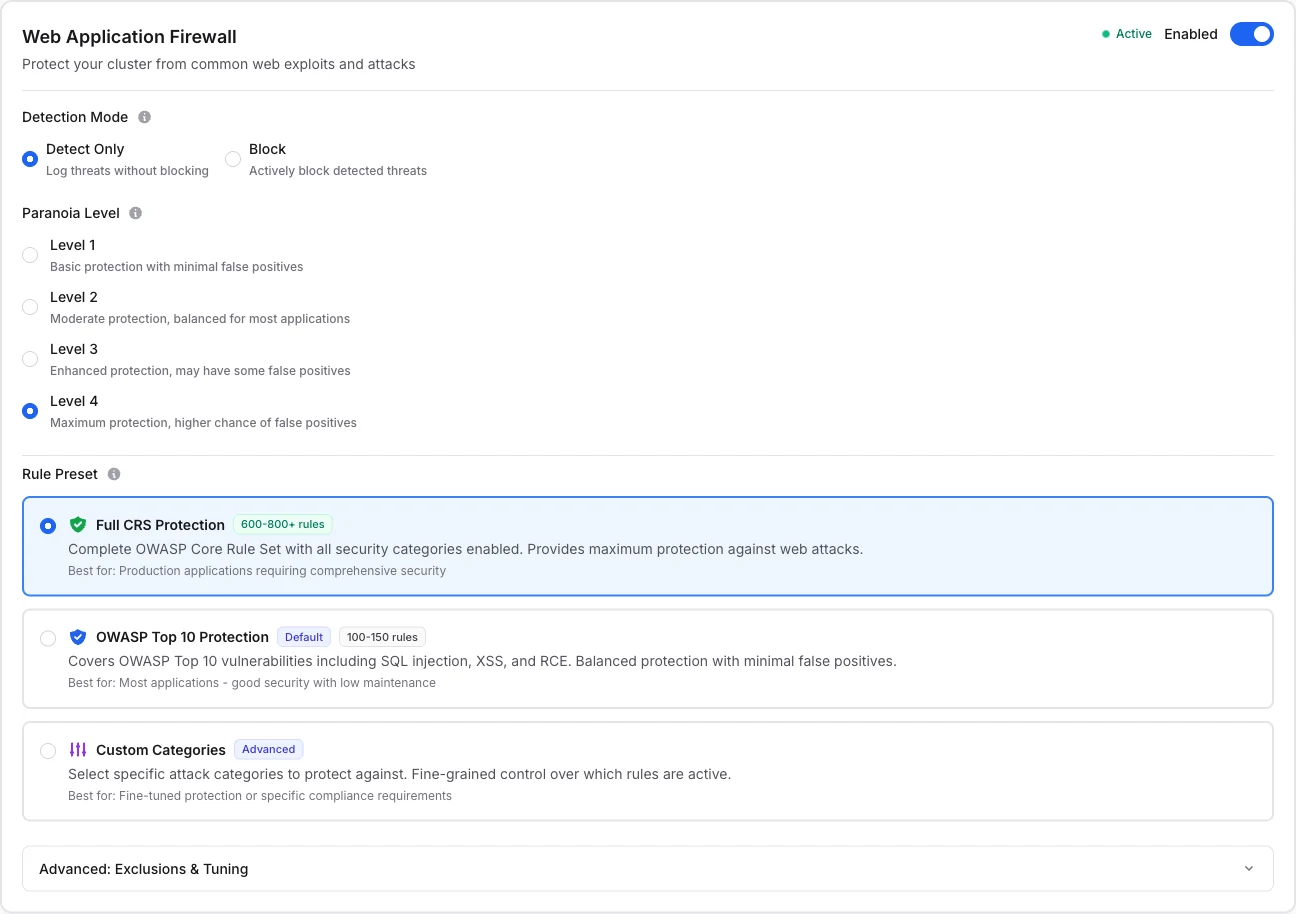Click the green Active status dot
This screenshot has width=1296, height=914.
click(1106, 34)
